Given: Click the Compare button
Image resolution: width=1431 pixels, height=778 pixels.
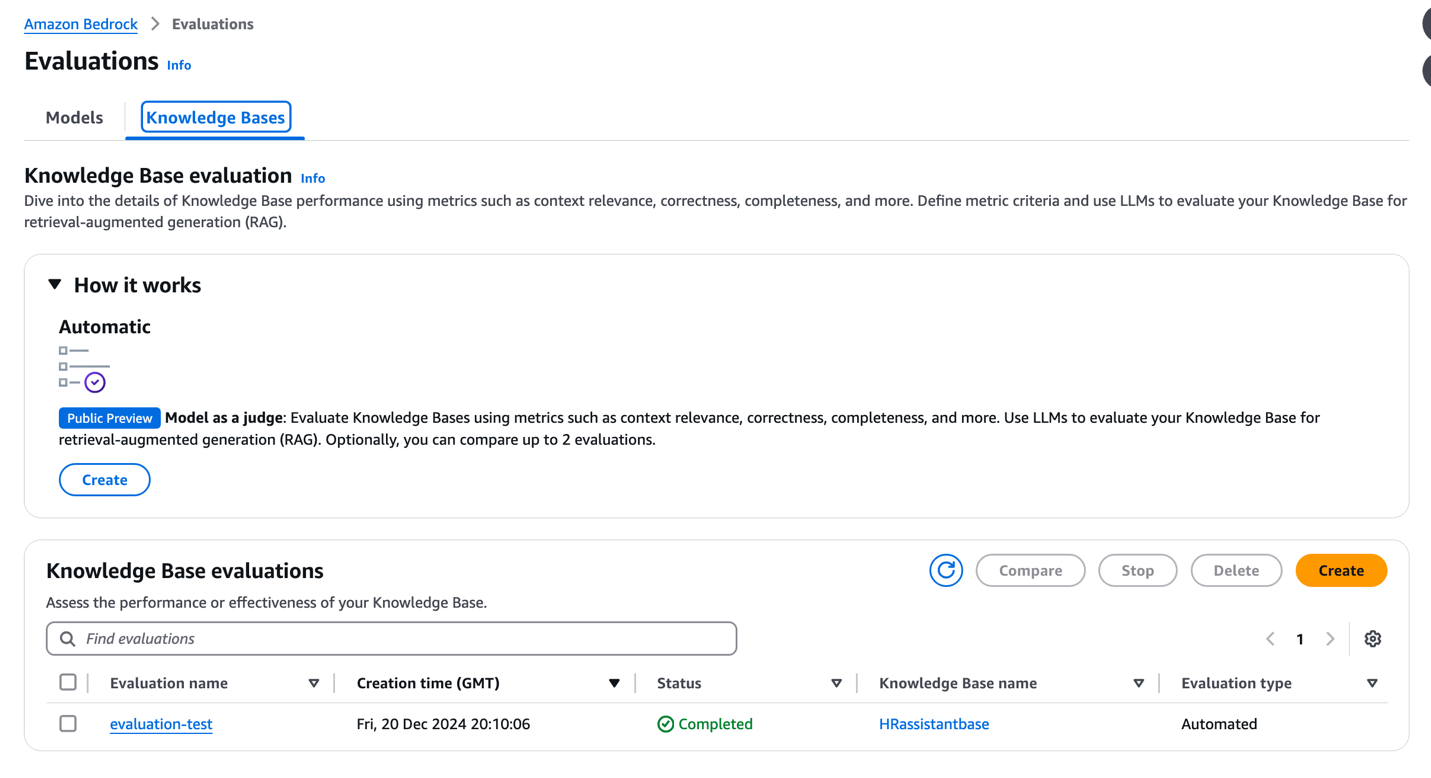Looking at the screenshot, I should point(1031,570).
